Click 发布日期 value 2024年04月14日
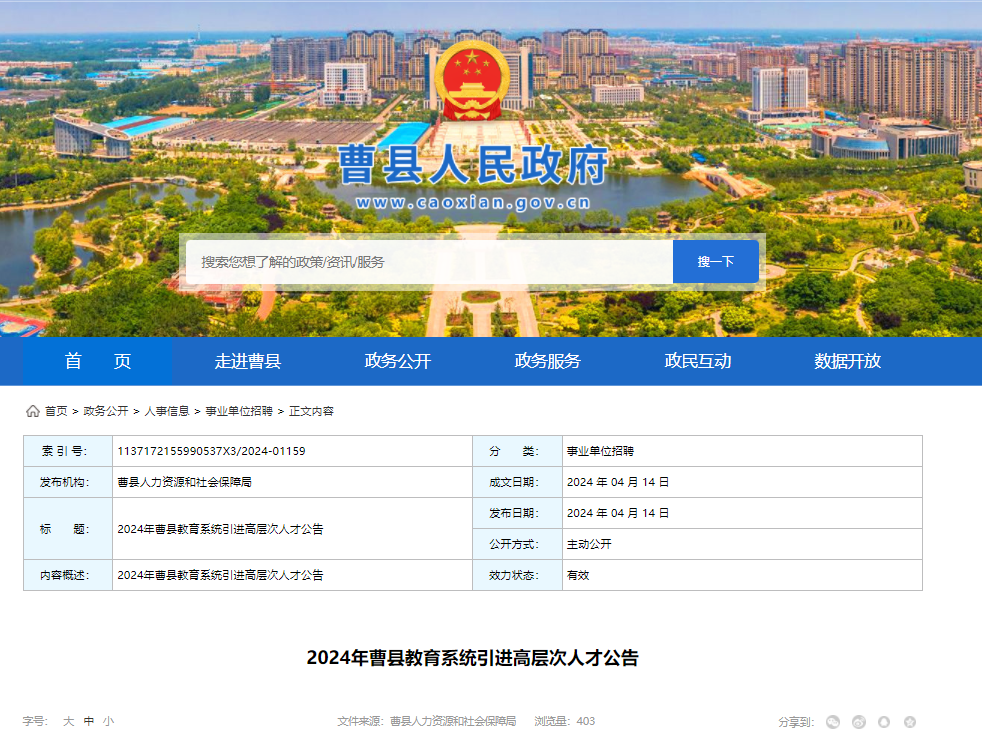982x746 pixels. [x=618, y=513]
